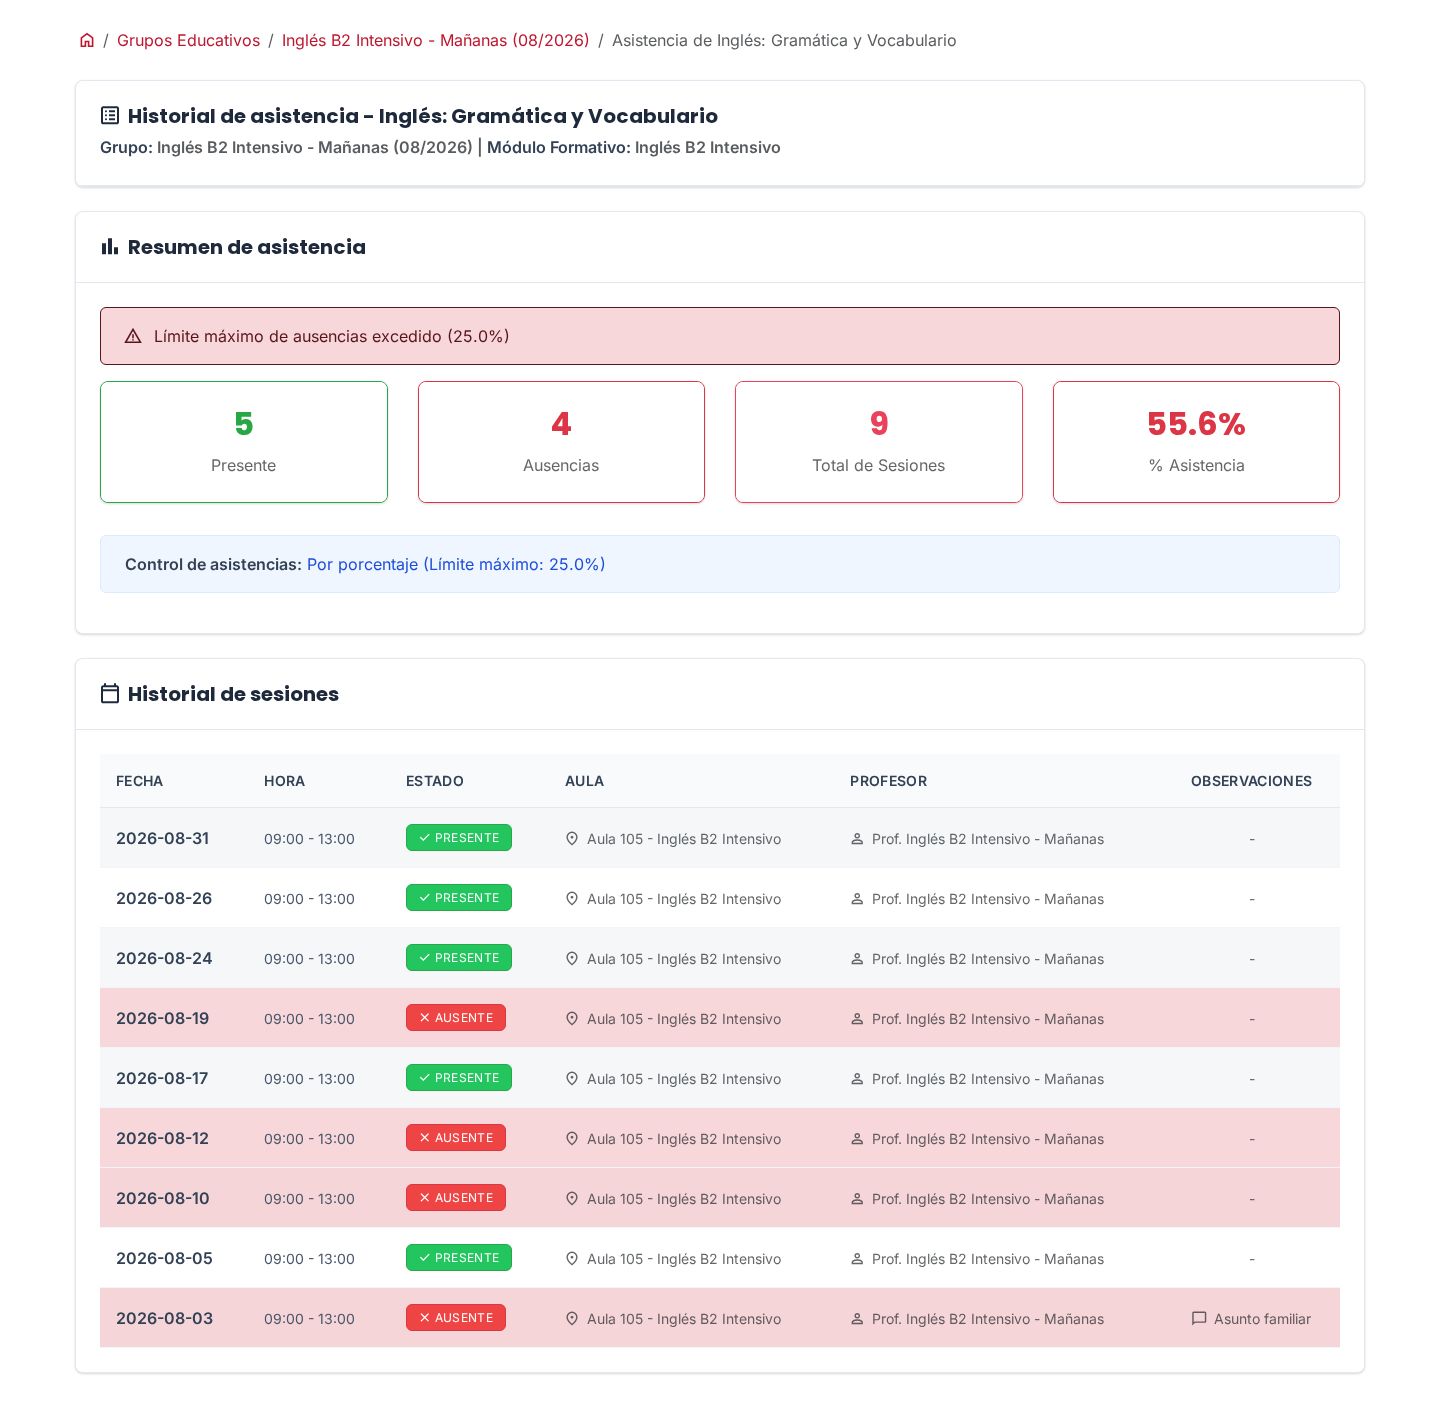The image size is (1440, 1422).
Task: Click the location pin in 2026-08-17 row
Action: pos(572,1078)
